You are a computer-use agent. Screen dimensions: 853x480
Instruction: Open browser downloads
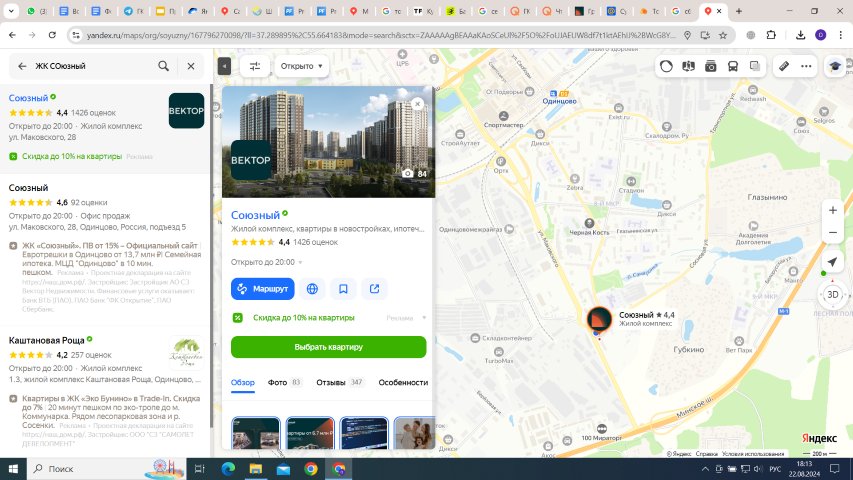[x=800, y=35]
